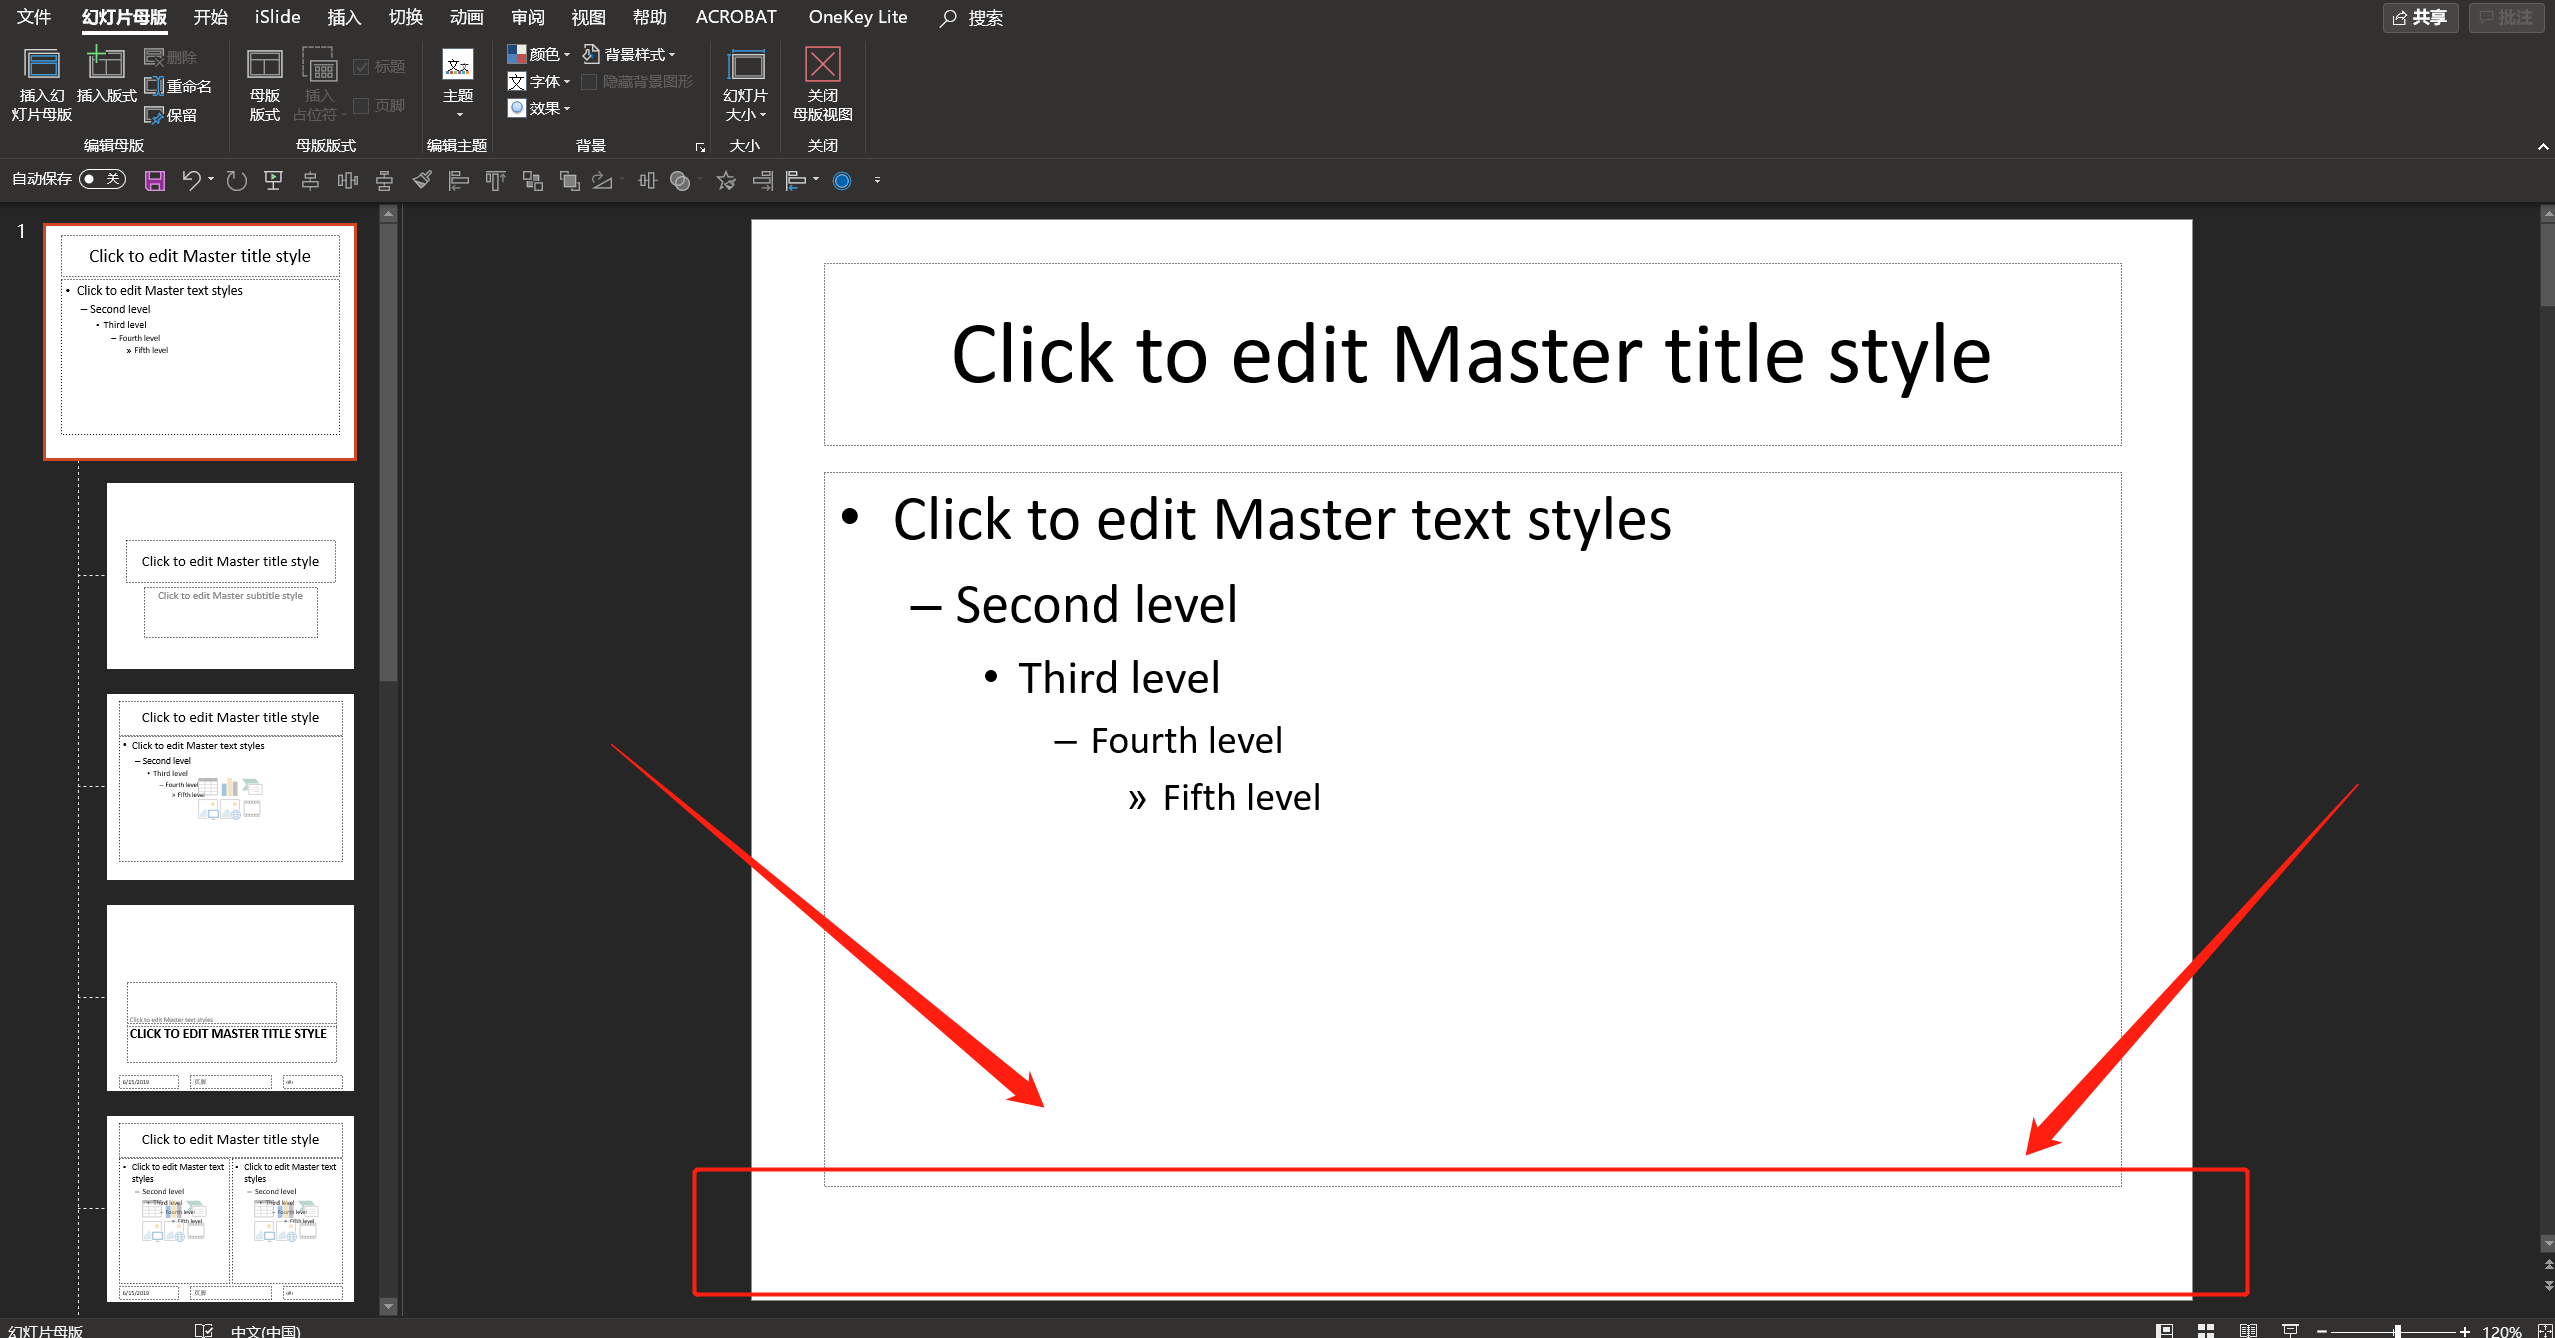Image resolution: width=2555 pixels, height=1338 pixels.
Task: Toggle the Title (标题) checkbox
Action: (379, 67)
